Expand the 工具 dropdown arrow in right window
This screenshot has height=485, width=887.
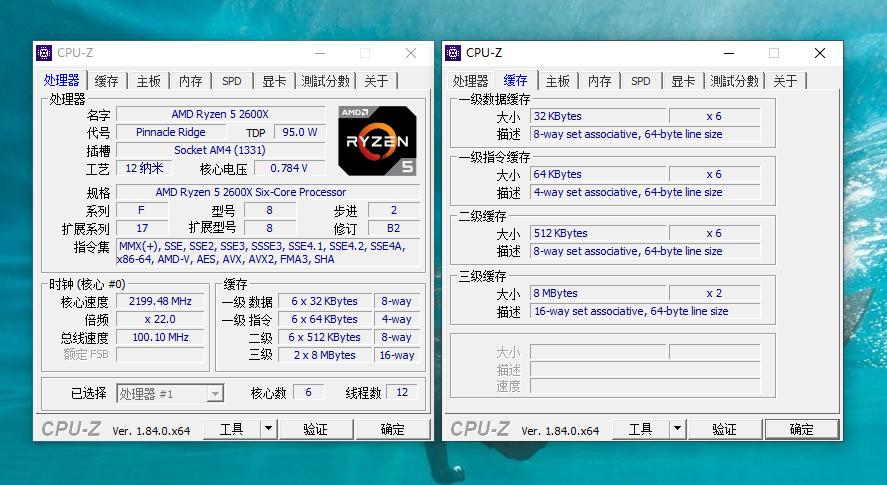point(678,429)
